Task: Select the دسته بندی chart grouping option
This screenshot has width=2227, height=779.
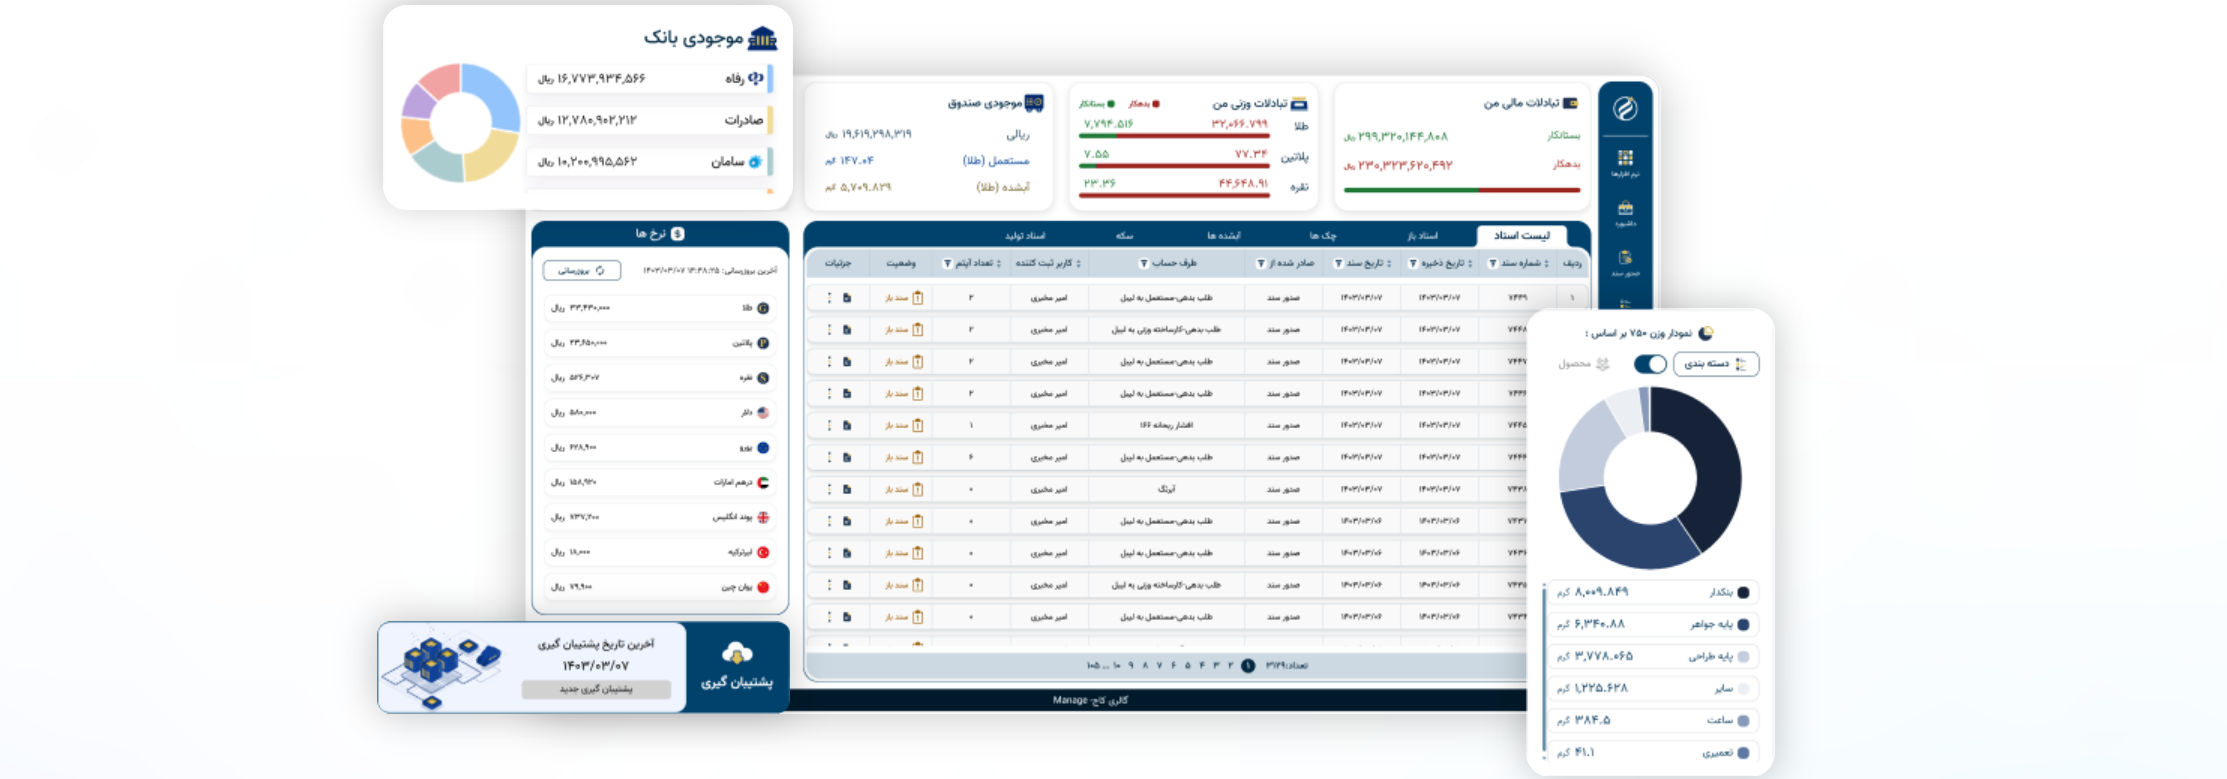Action: (x=1716, y=364)
